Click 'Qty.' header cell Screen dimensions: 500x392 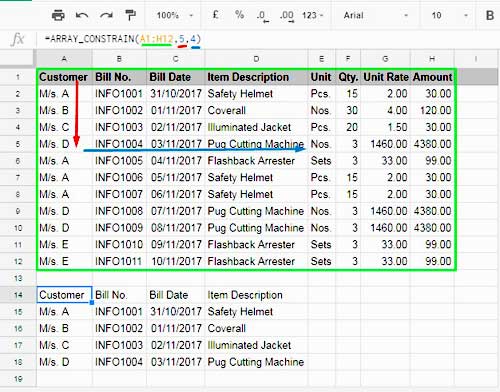pos(348,77)
